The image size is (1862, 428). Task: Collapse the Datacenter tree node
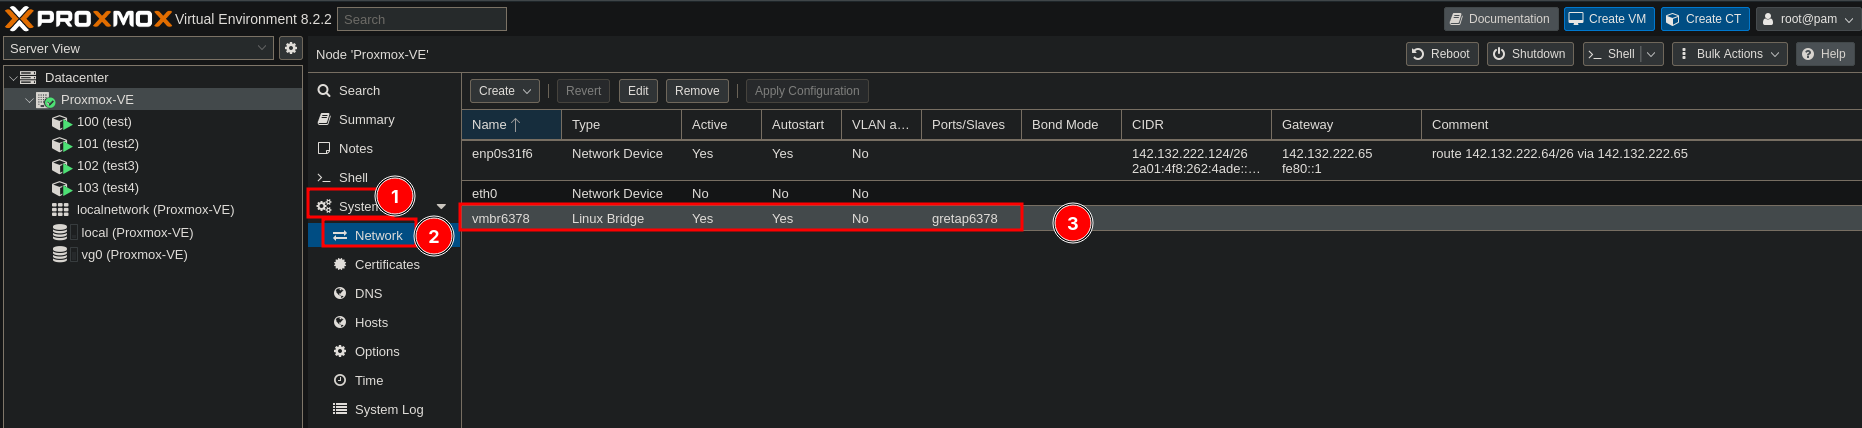(13, 78)
